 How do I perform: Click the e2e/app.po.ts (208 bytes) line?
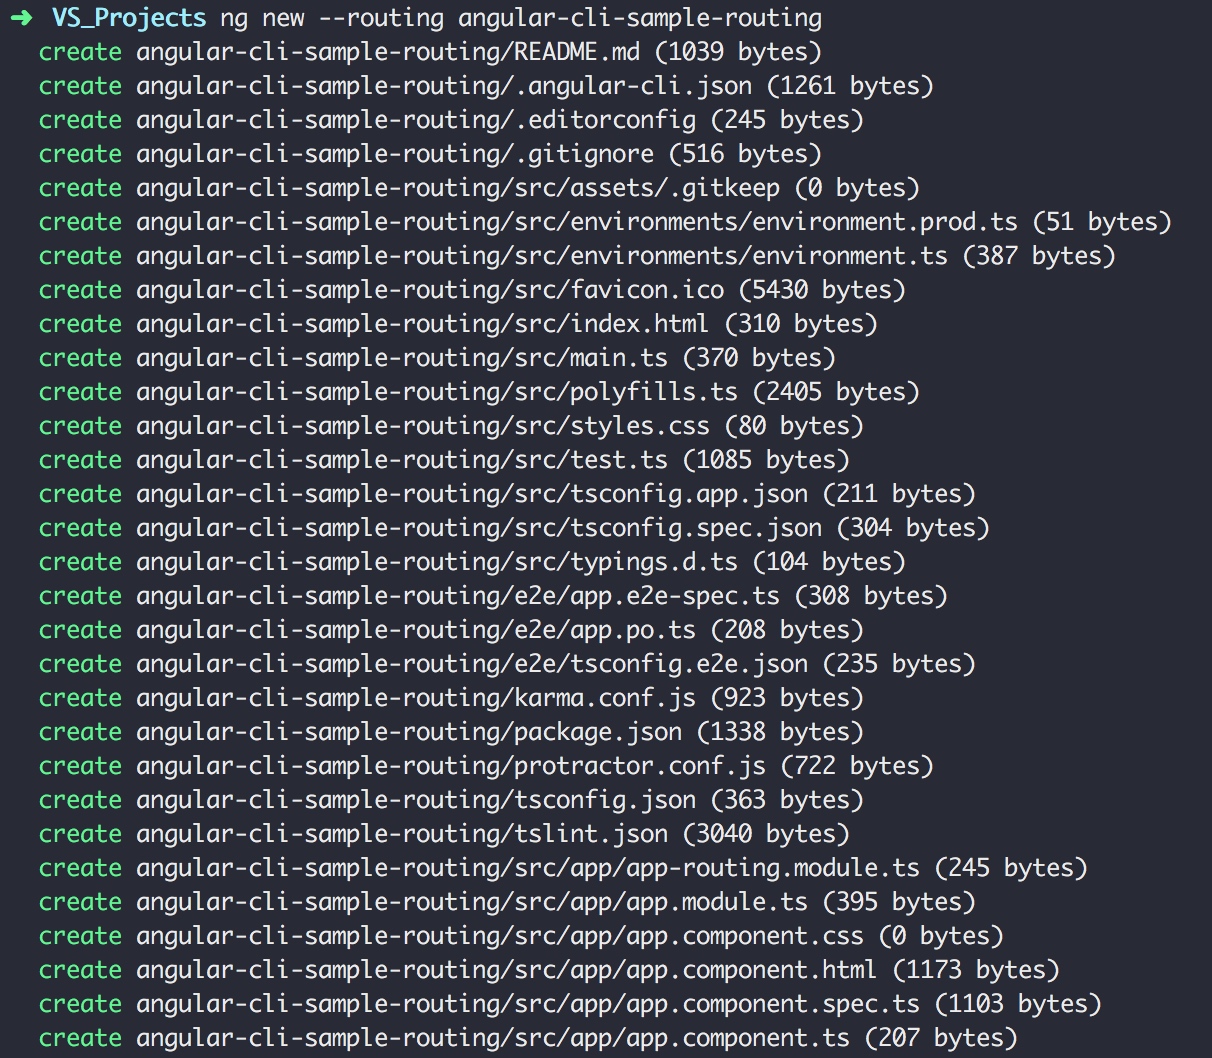pyautogui.click(x=451, y=630)
